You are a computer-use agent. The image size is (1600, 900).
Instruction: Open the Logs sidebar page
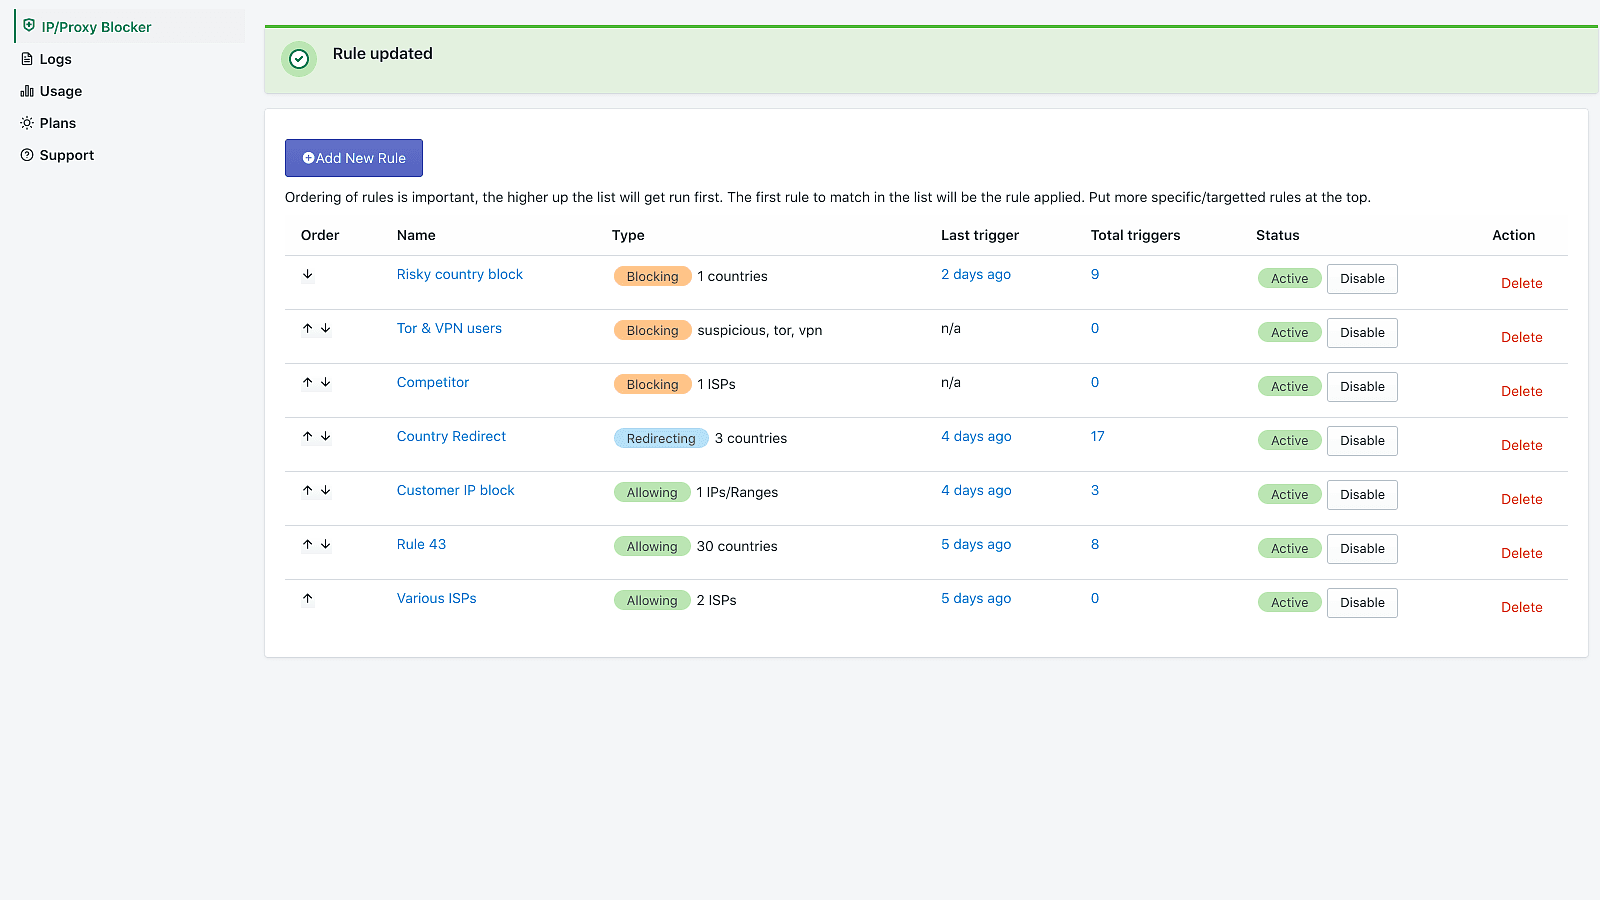55,59
